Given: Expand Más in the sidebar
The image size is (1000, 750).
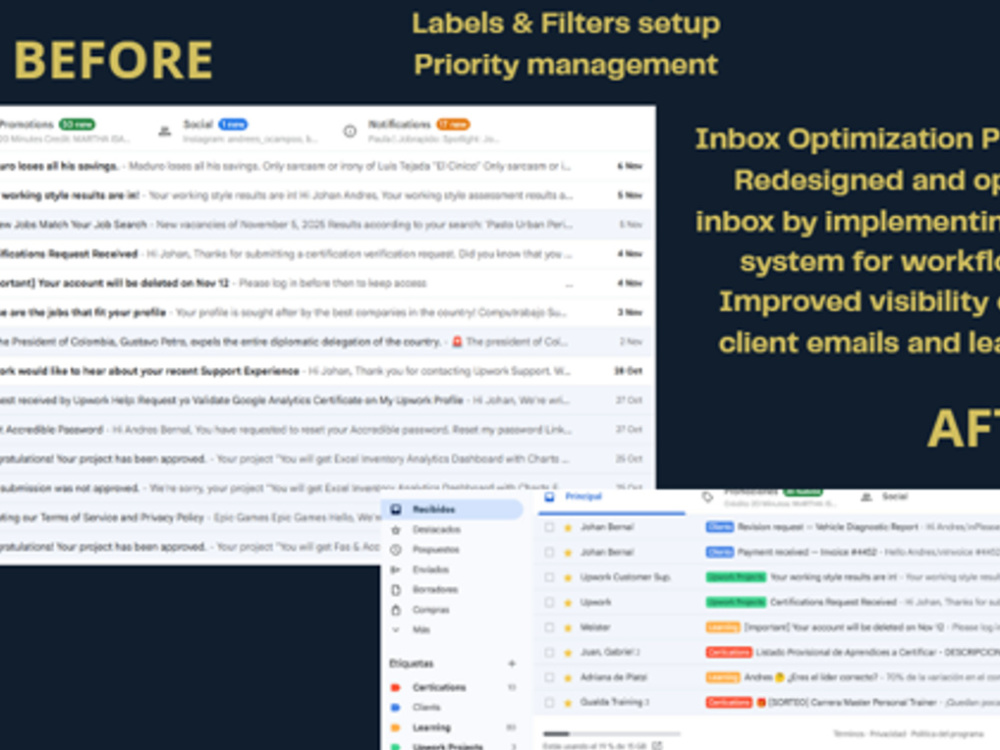Looking at the screenshot, I should click(x=421, y=629).
